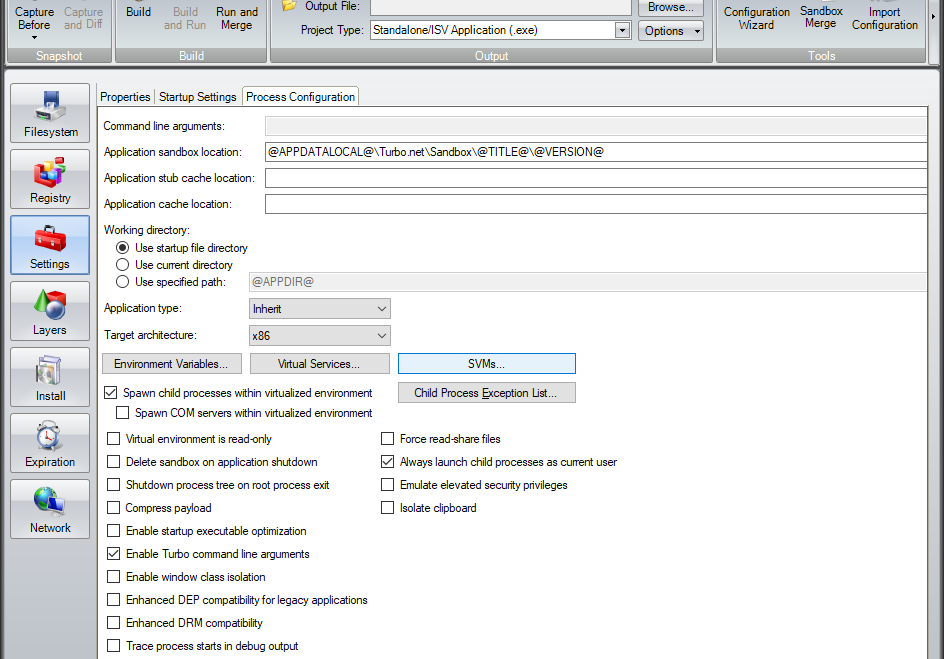Screen dimensions: 944x659
Task: Click Command line arguments field
Action: point(596,126)
